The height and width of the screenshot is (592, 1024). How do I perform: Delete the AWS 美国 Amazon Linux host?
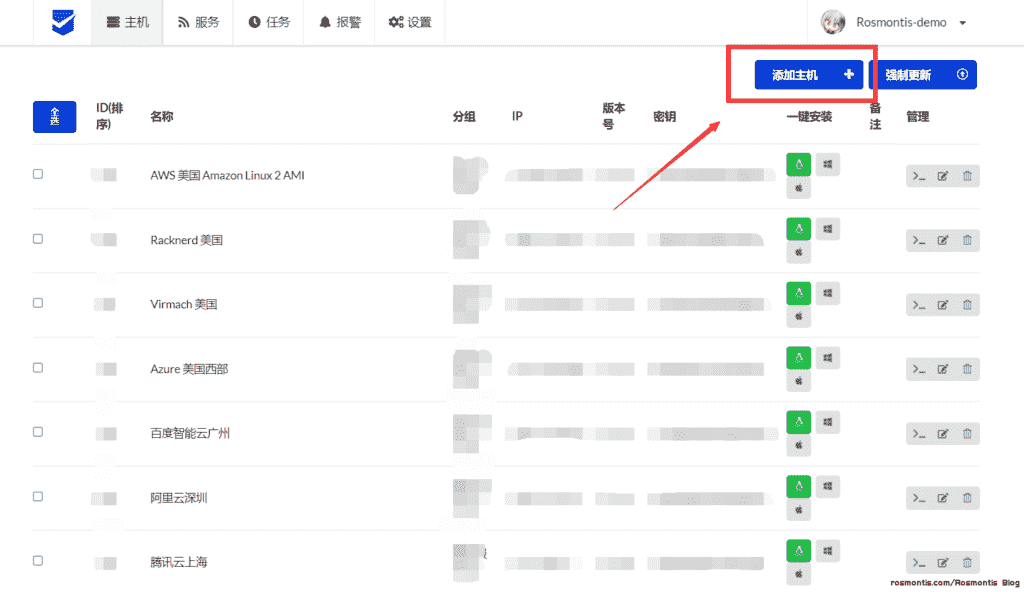(967, 176)
